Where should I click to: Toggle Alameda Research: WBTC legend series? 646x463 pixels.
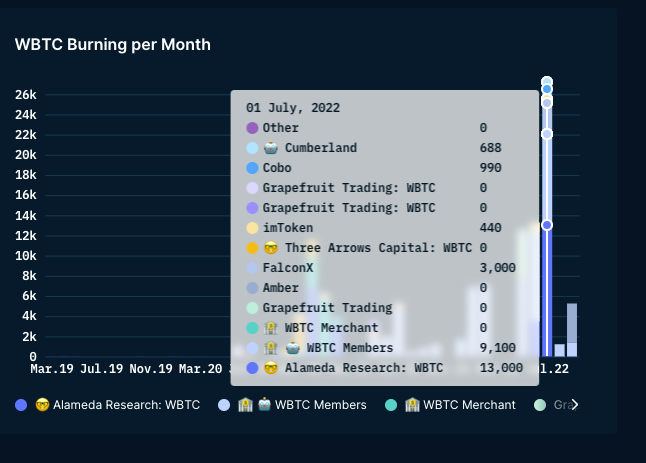[126, 405]
